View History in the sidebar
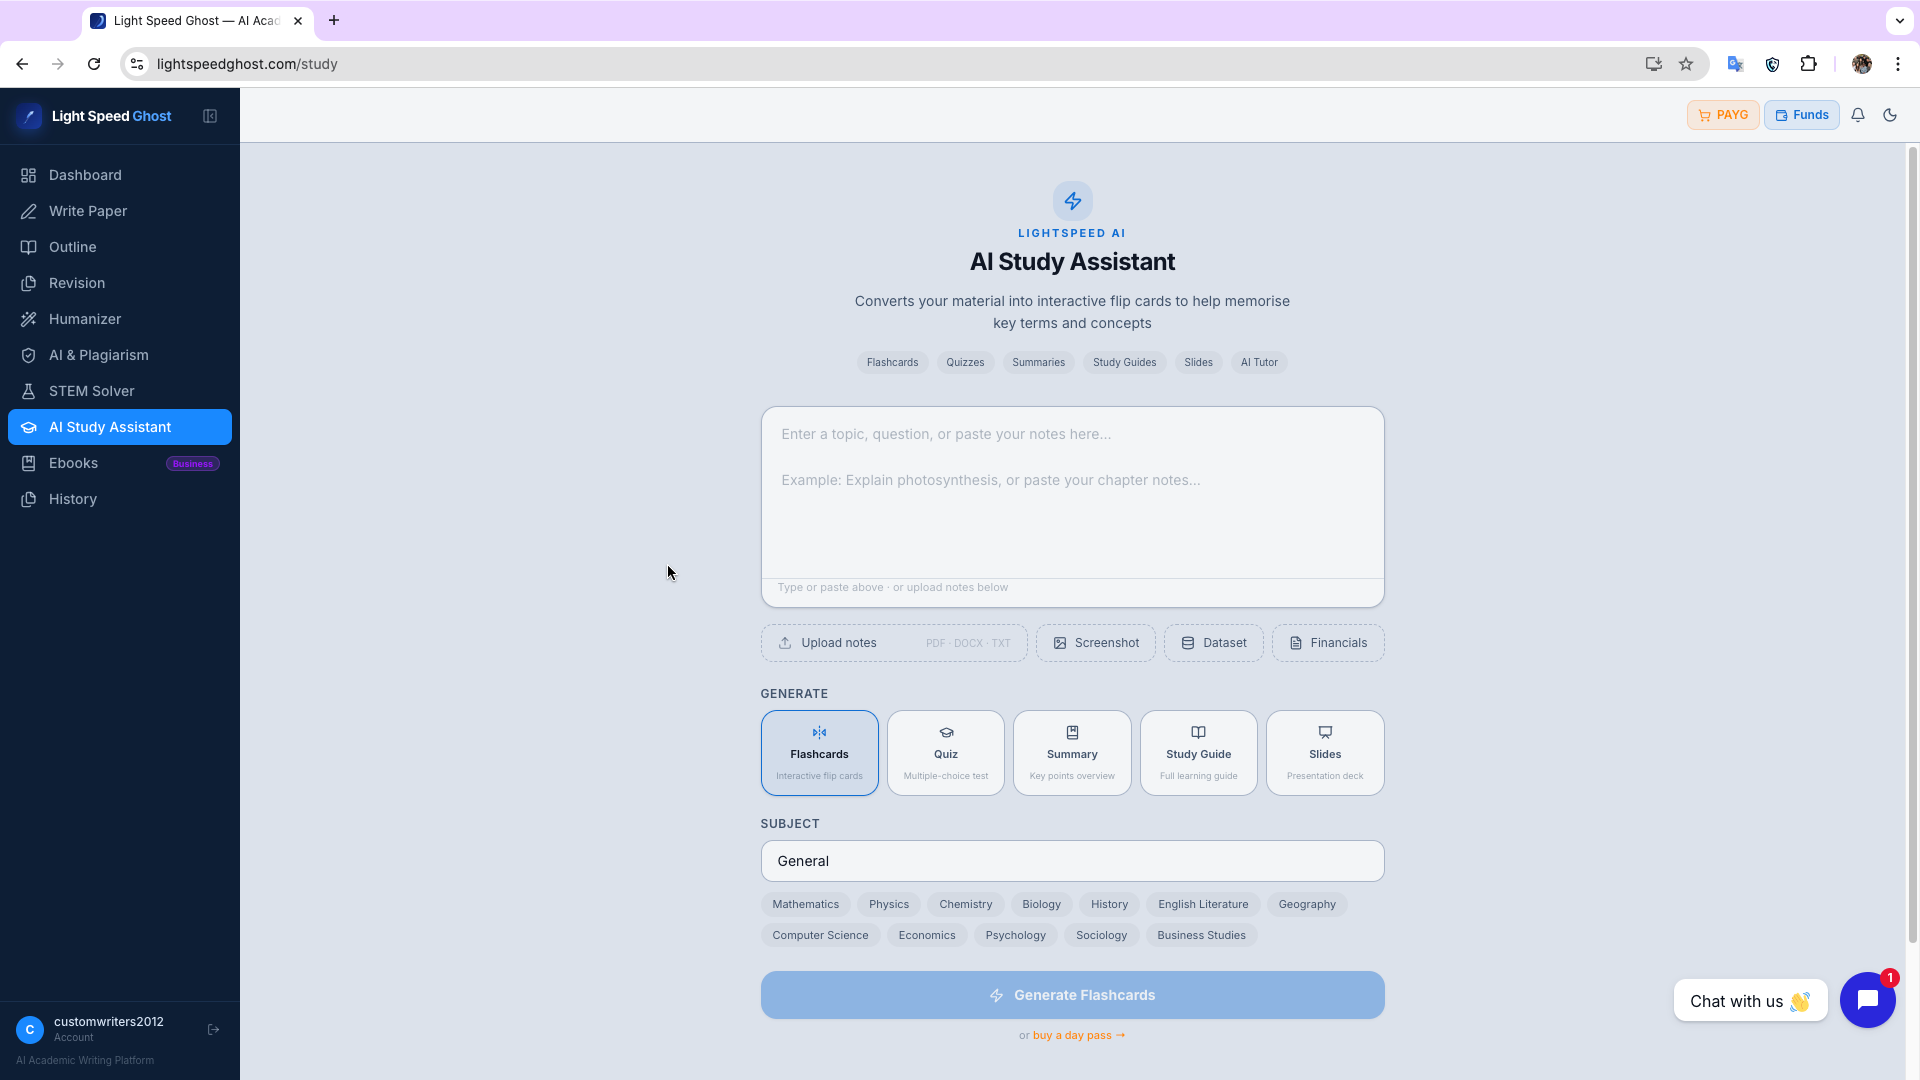This screenshot has height=1080, width=1920. click(120, 499)
